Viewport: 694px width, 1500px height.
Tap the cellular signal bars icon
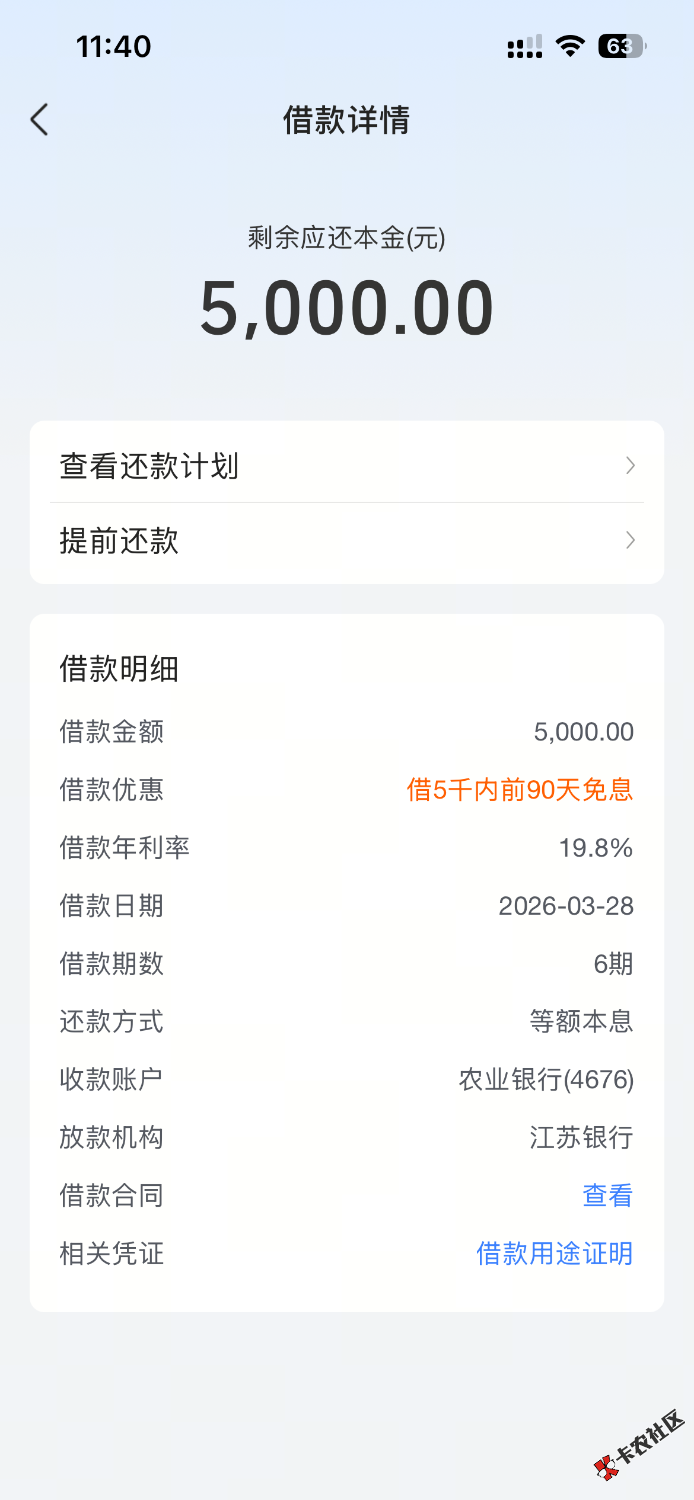point(525,46)
